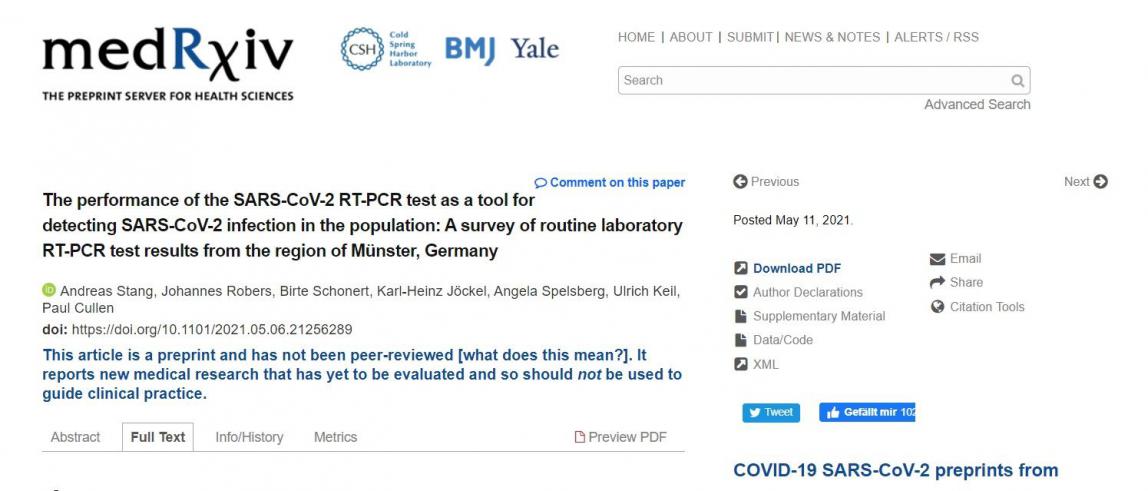The image size is (1148, 491).
Task: Click the Tweet button
Action: tap(771, 413)
